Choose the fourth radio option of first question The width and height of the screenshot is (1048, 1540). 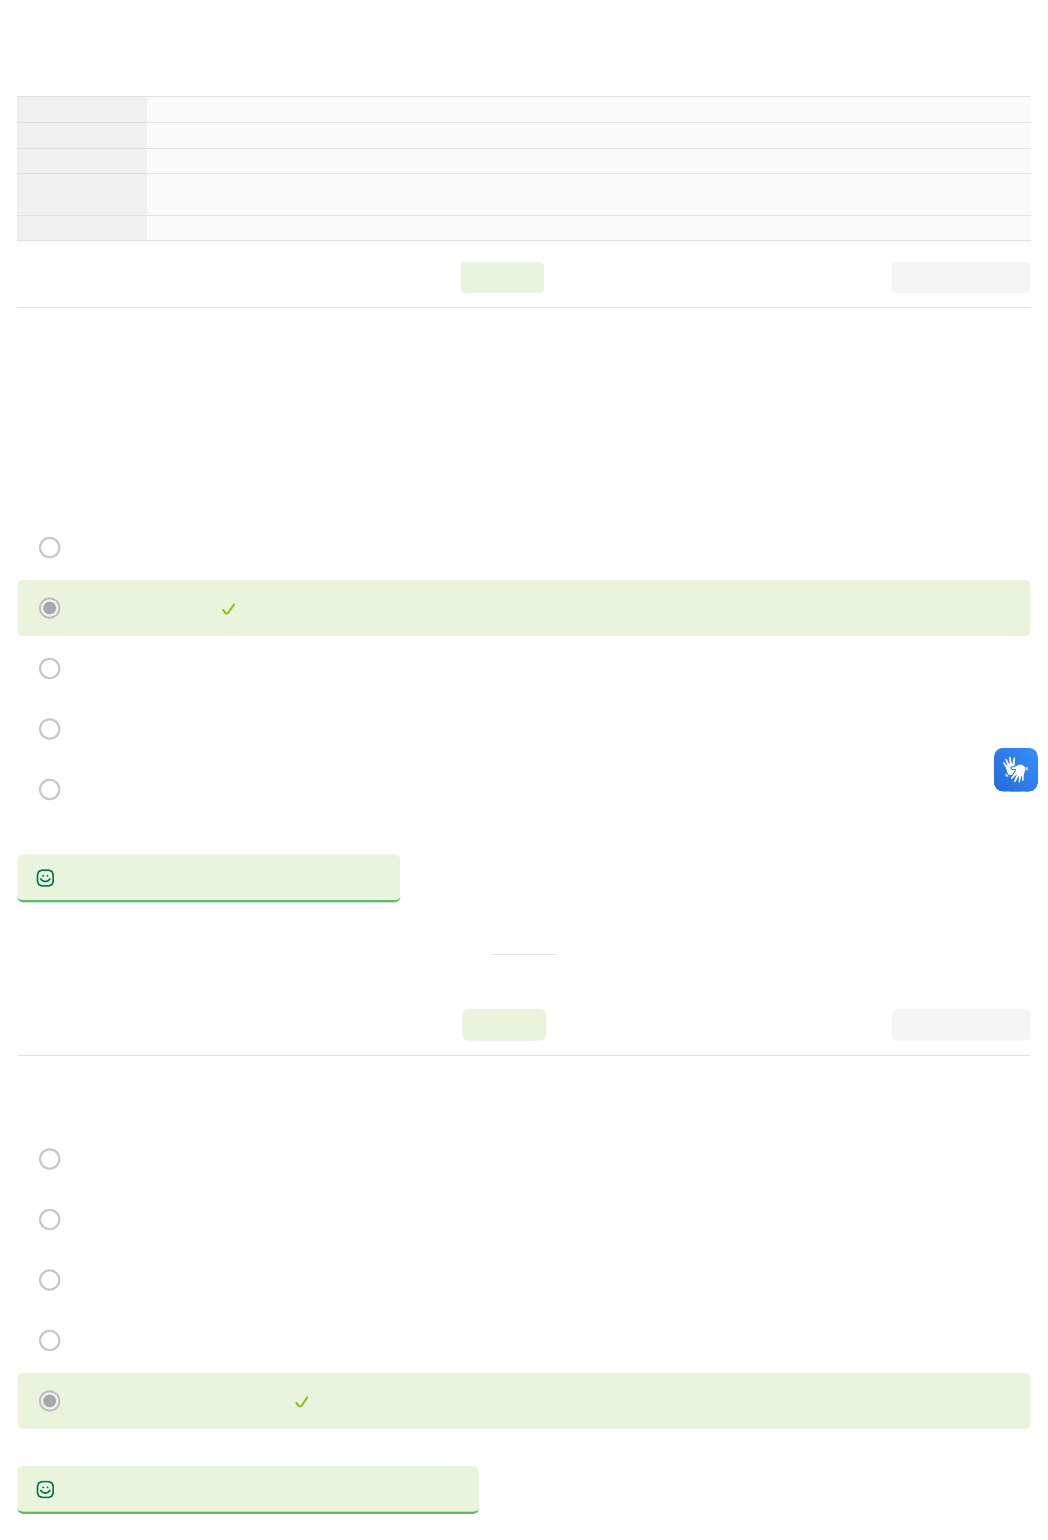point(49,729)
